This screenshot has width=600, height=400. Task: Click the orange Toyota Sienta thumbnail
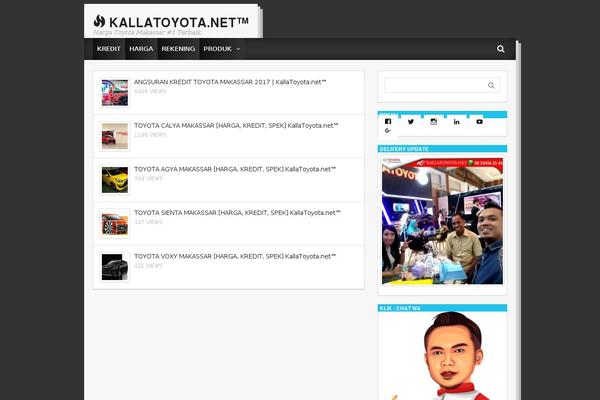coord(115,224)
